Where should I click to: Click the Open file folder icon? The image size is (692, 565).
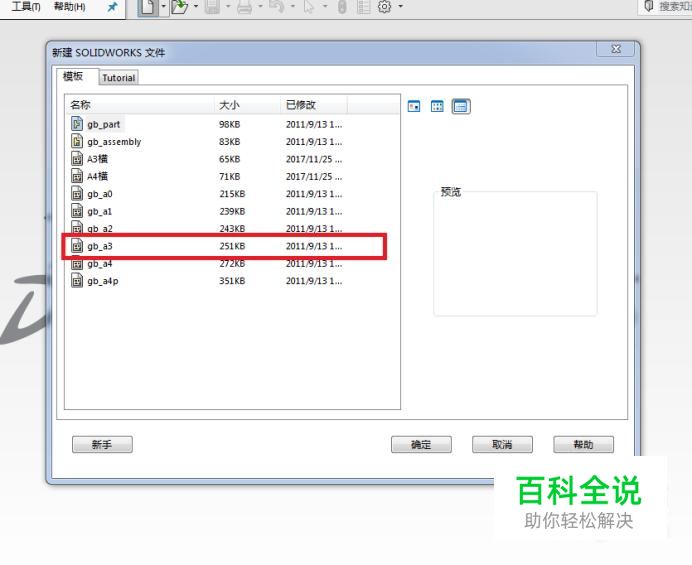(180, 7)
